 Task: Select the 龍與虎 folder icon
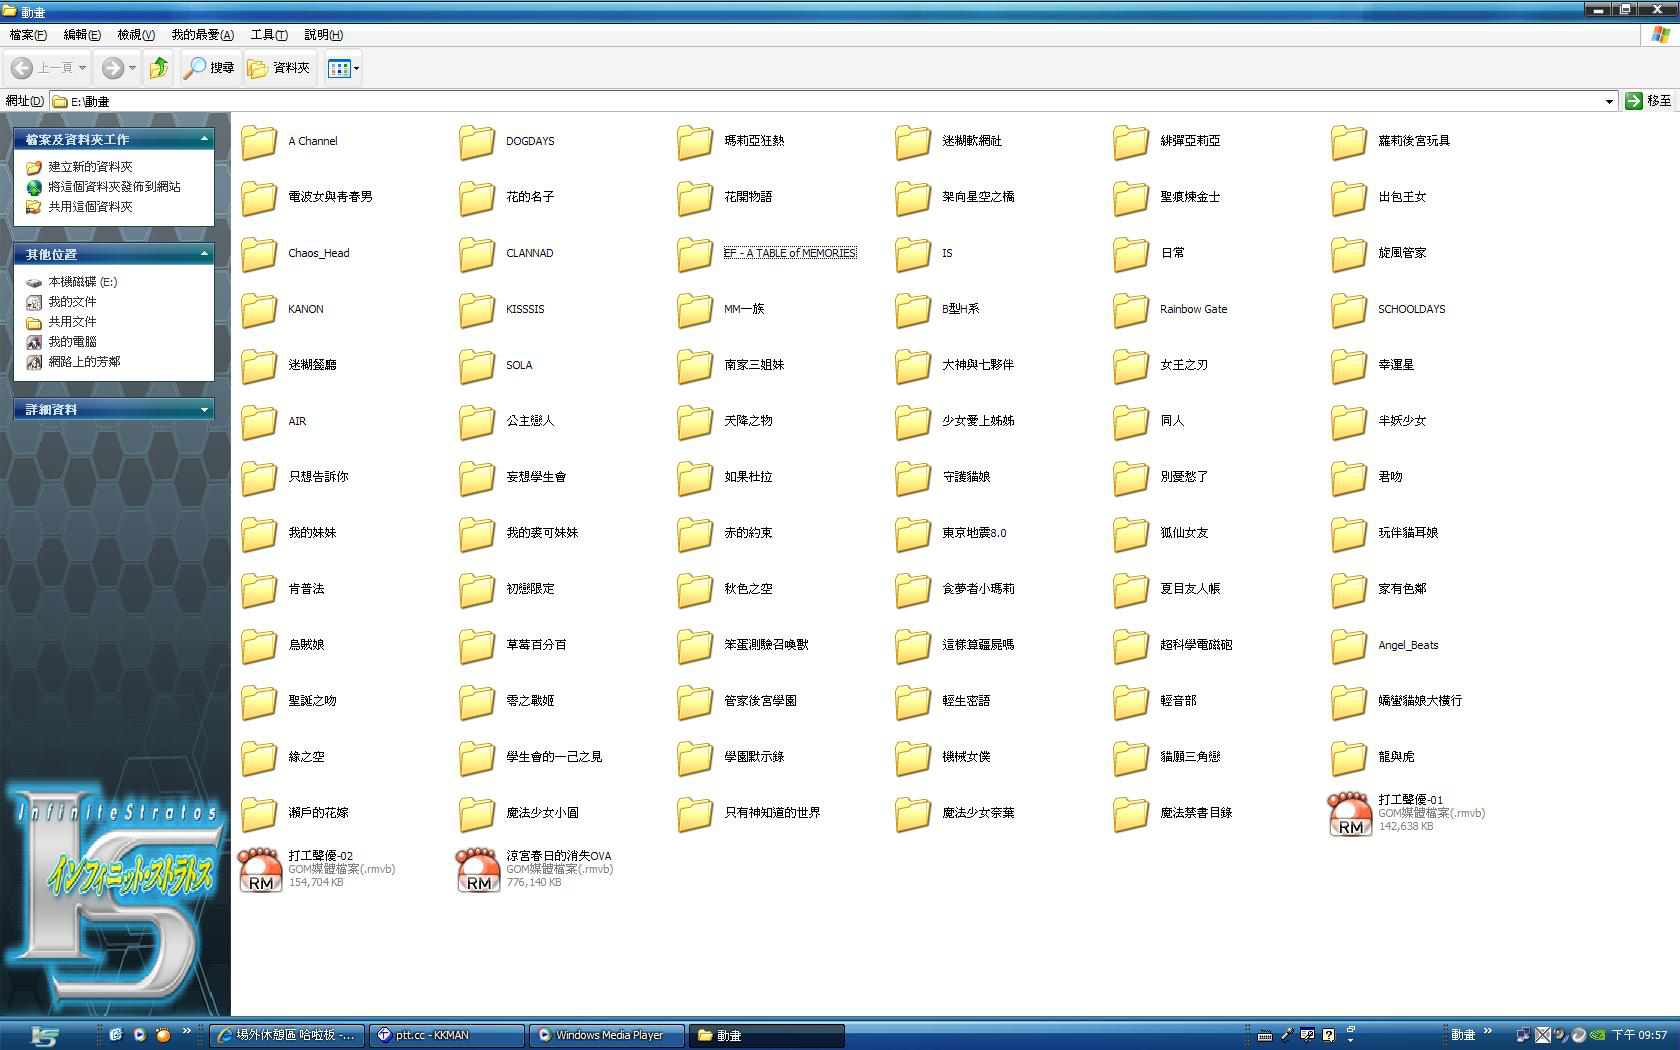1349,758
